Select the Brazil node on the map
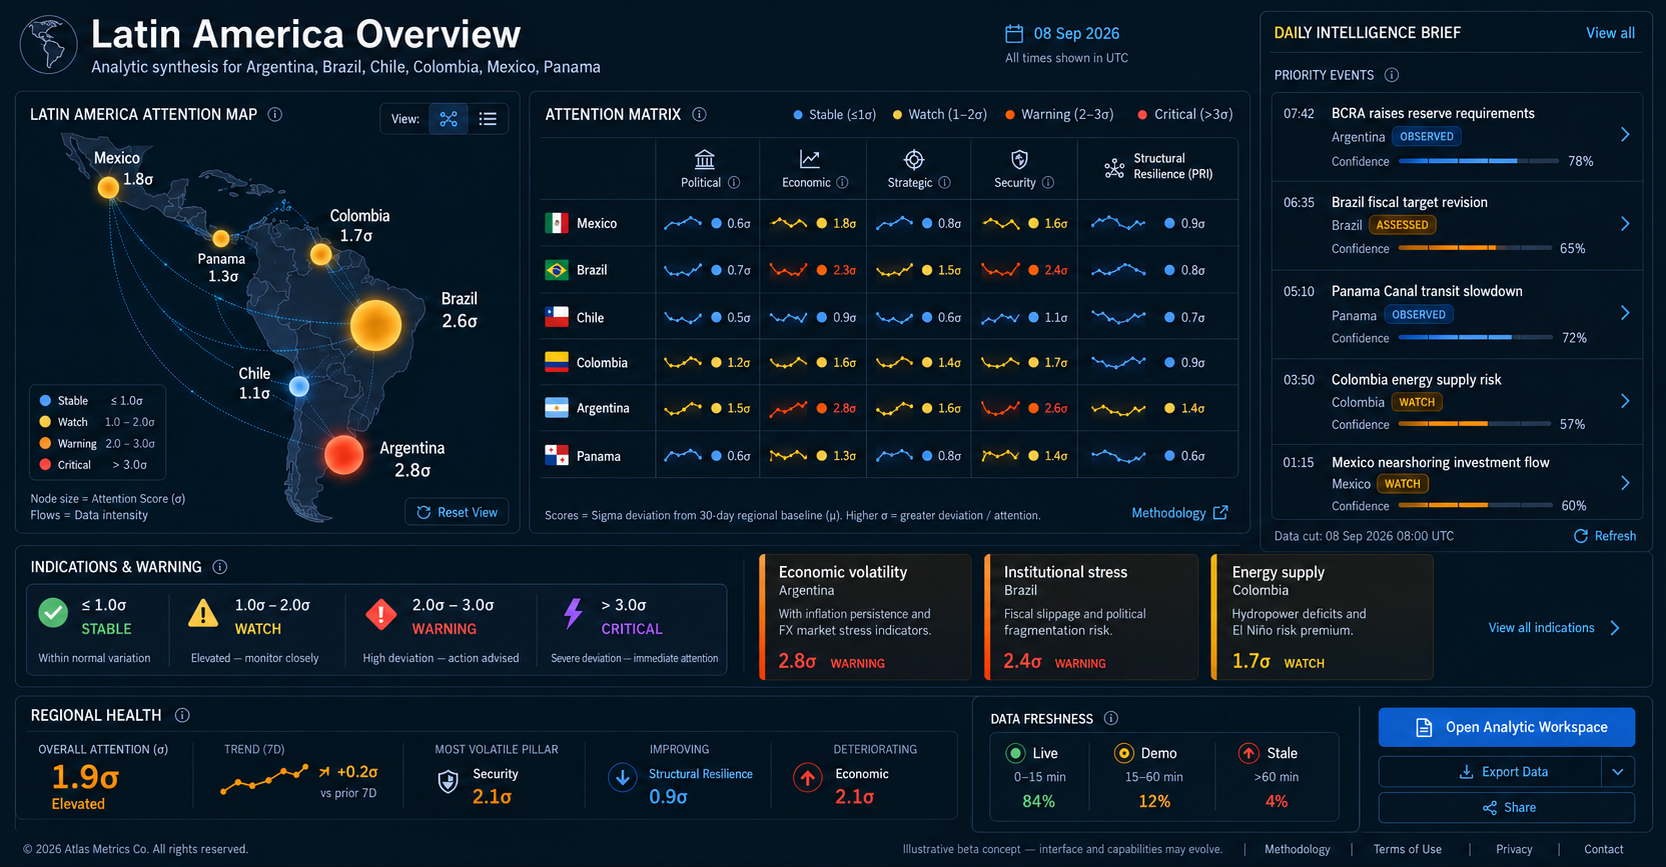Image resolution: width=1666 pixels, height=867 pixels. [x=375, y=325]
